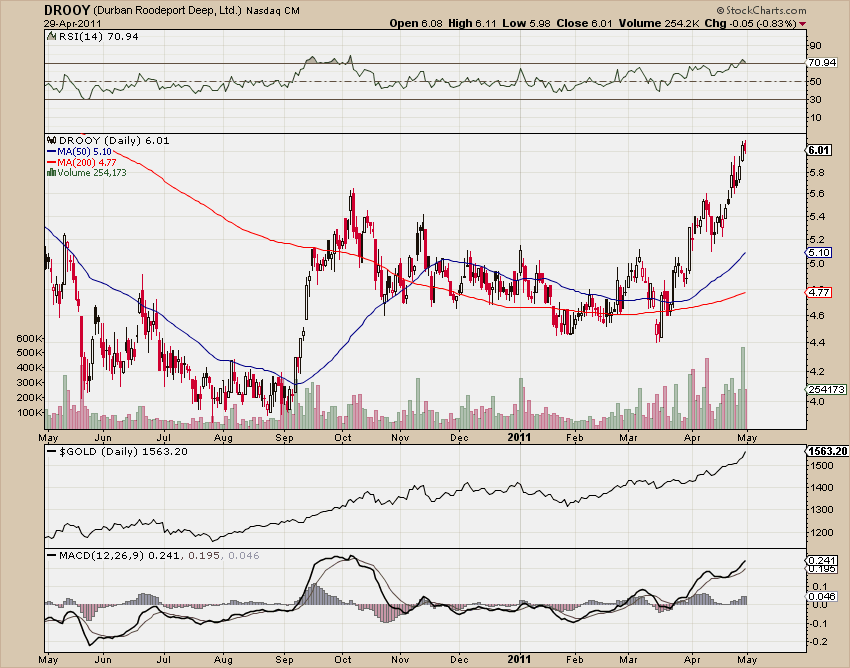Click the Volume 254.2K value in the header
850x668 pixels.
[659, 23]
